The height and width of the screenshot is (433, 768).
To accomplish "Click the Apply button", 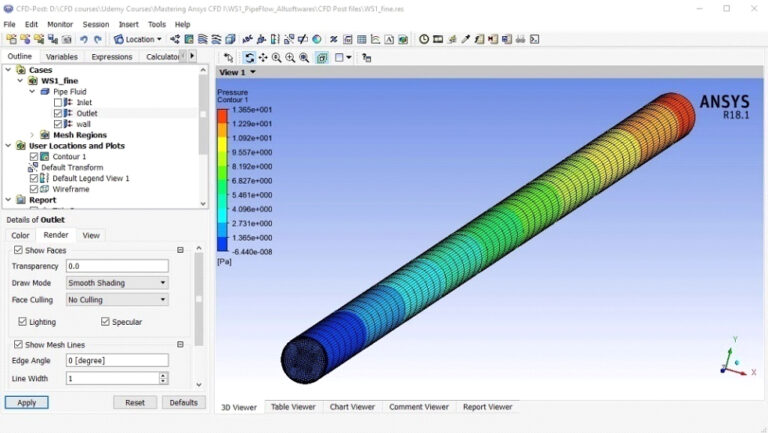I will pyautogui.click(x=26, y=402).
